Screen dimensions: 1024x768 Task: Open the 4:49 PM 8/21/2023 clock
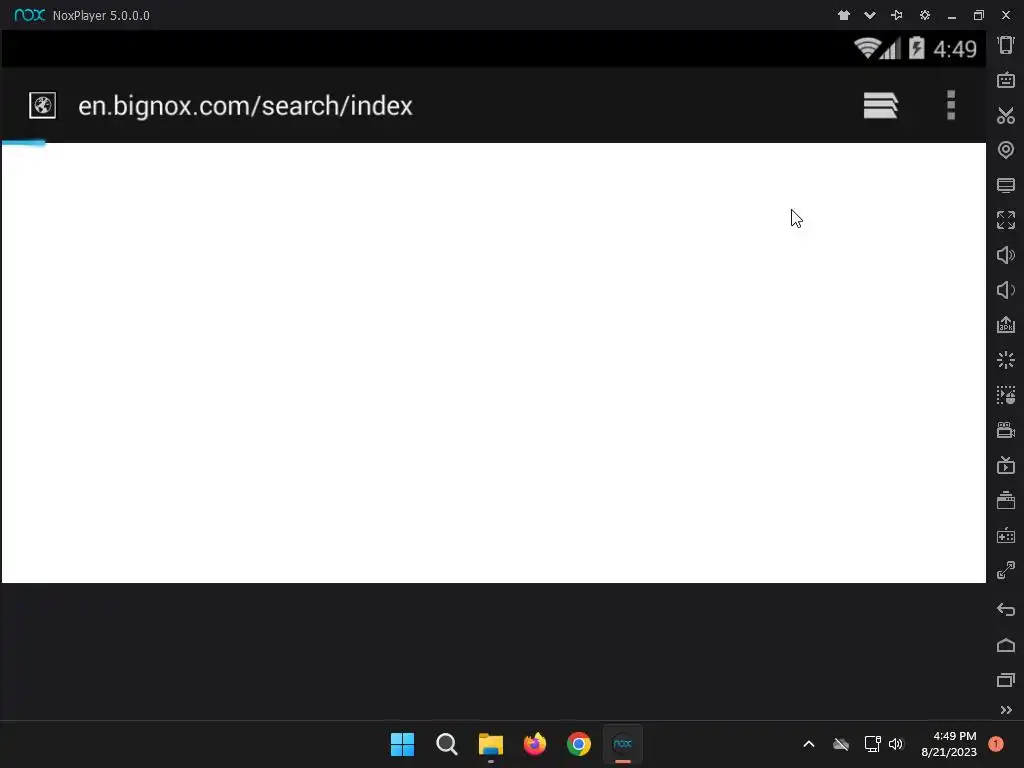pos(949,744)
